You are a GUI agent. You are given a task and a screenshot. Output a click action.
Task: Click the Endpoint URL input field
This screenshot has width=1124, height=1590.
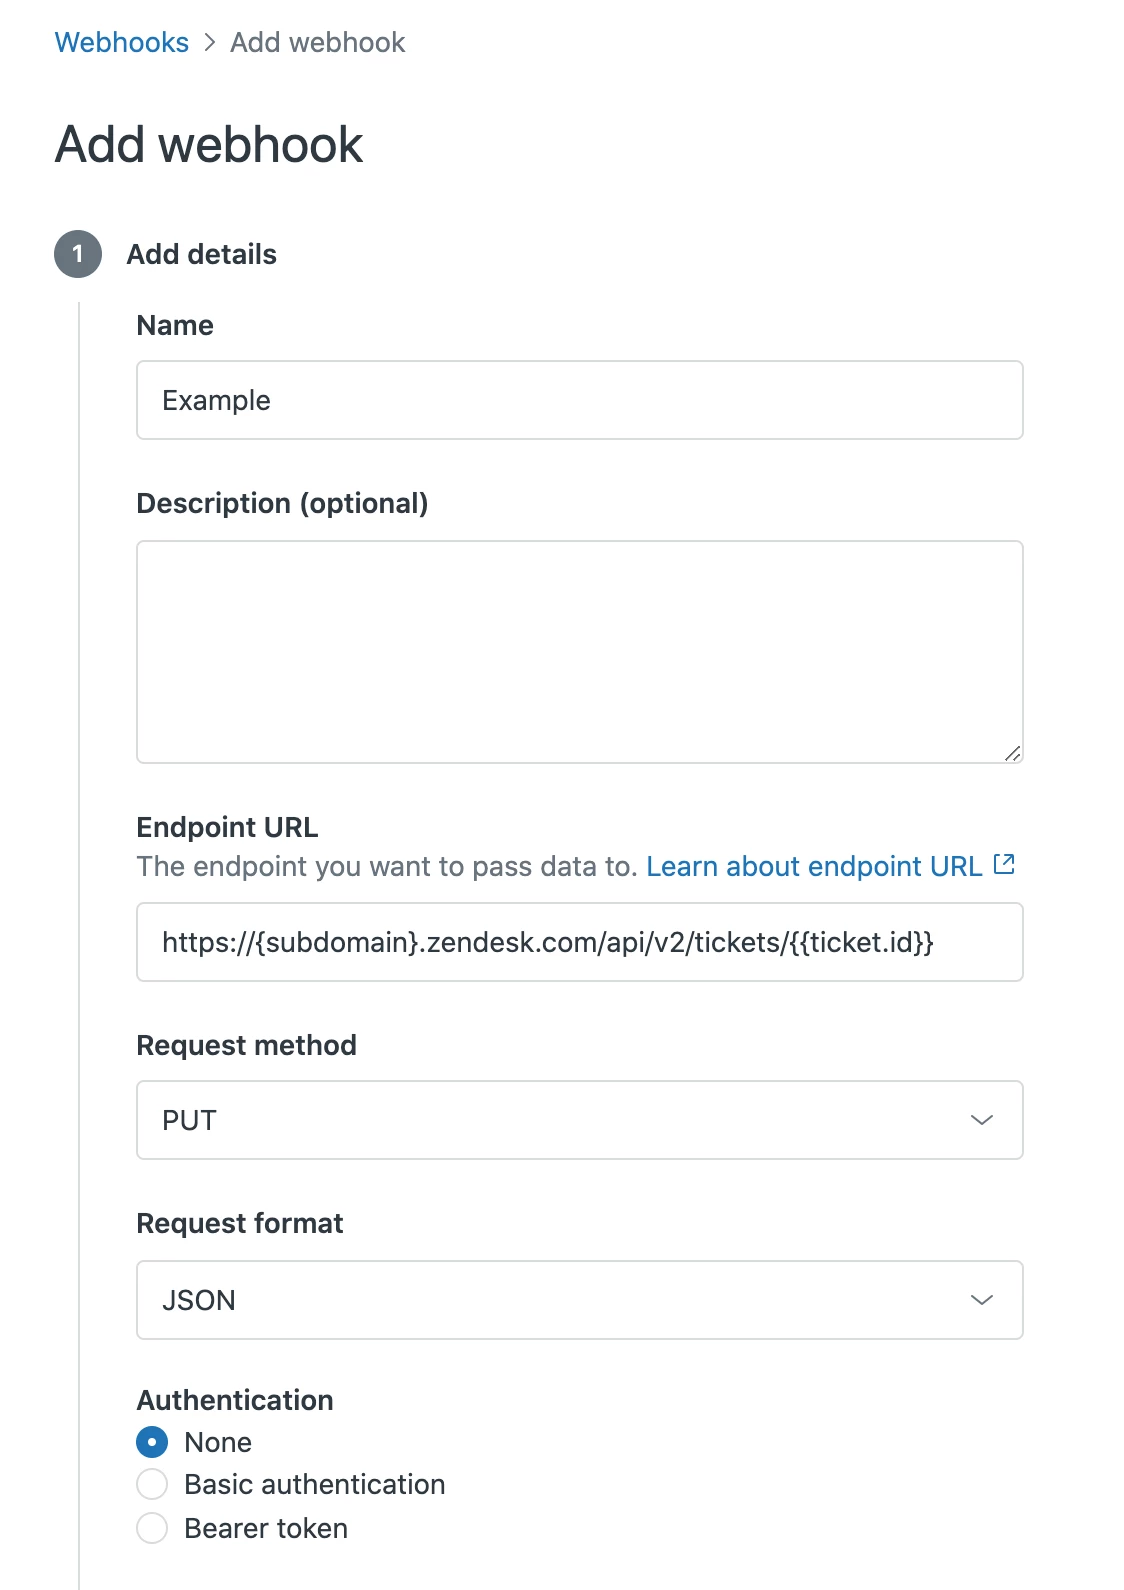pyautogui.click(x=579, y=942)
